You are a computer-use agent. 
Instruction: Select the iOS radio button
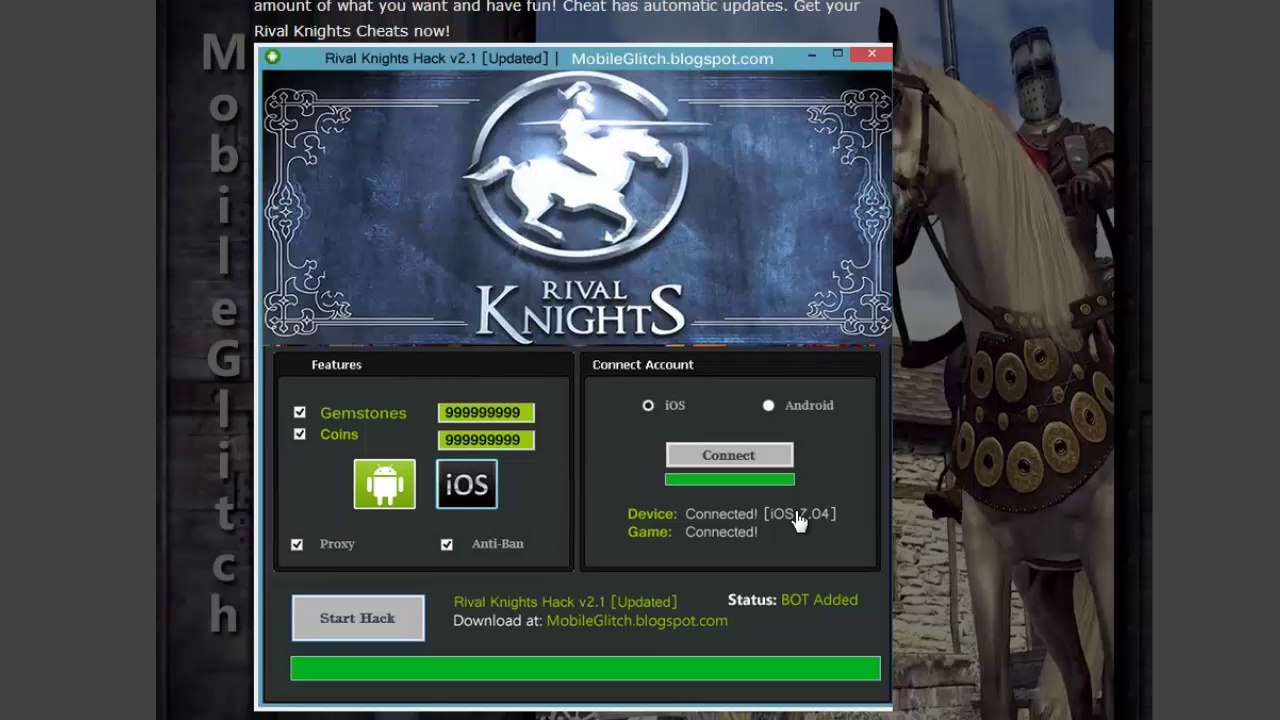point(648,405)
